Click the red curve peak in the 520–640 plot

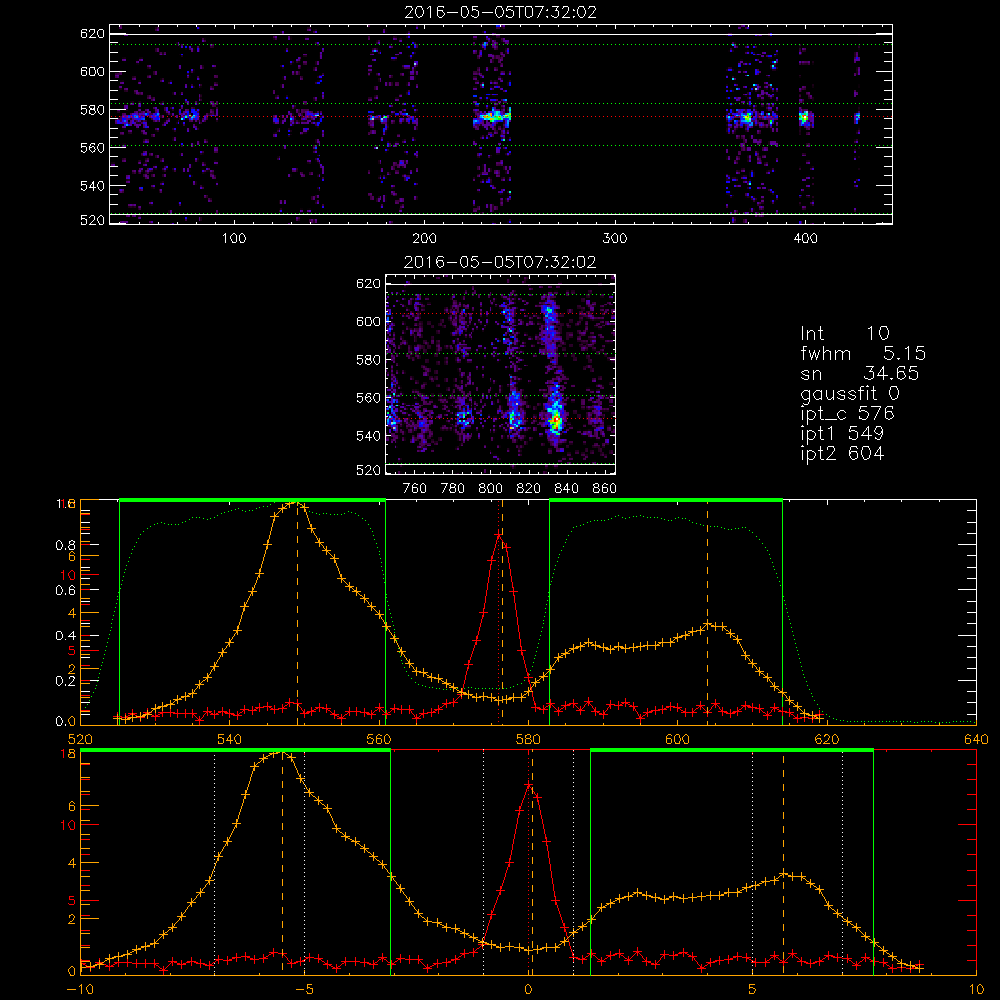tap(499, 534)
